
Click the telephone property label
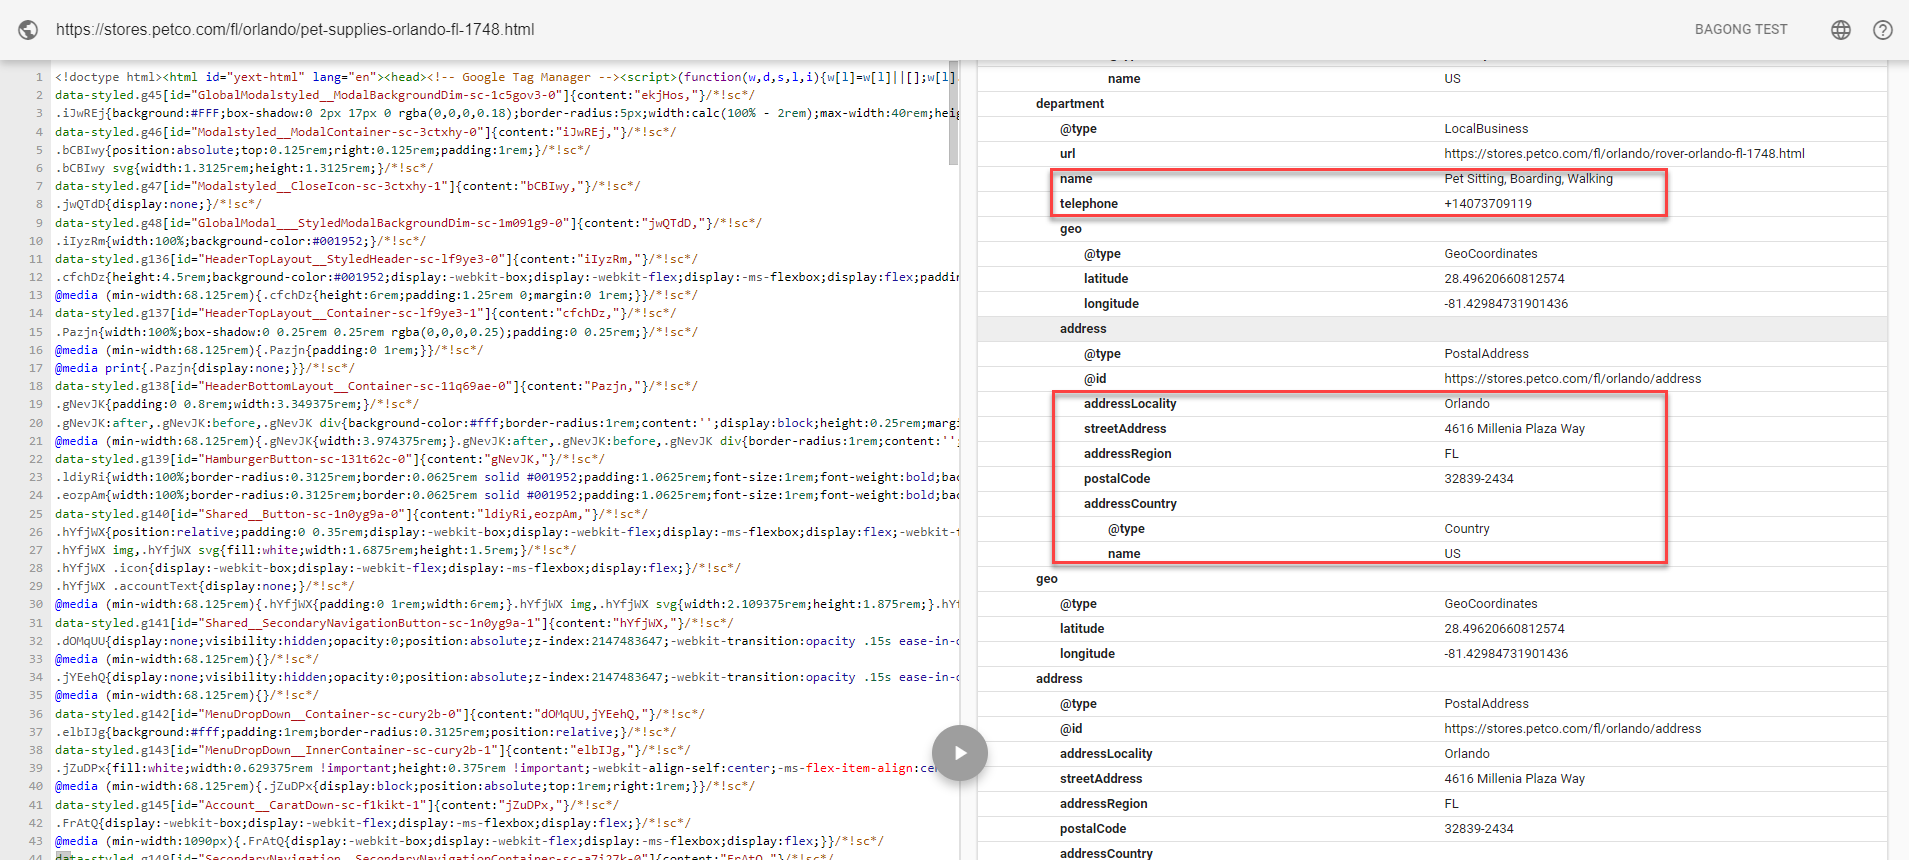point(1089,204)
